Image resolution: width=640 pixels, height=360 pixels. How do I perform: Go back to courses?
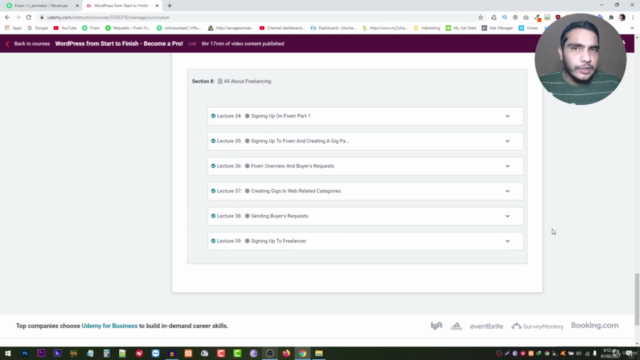pyautogui.click(x=32, y=44)
